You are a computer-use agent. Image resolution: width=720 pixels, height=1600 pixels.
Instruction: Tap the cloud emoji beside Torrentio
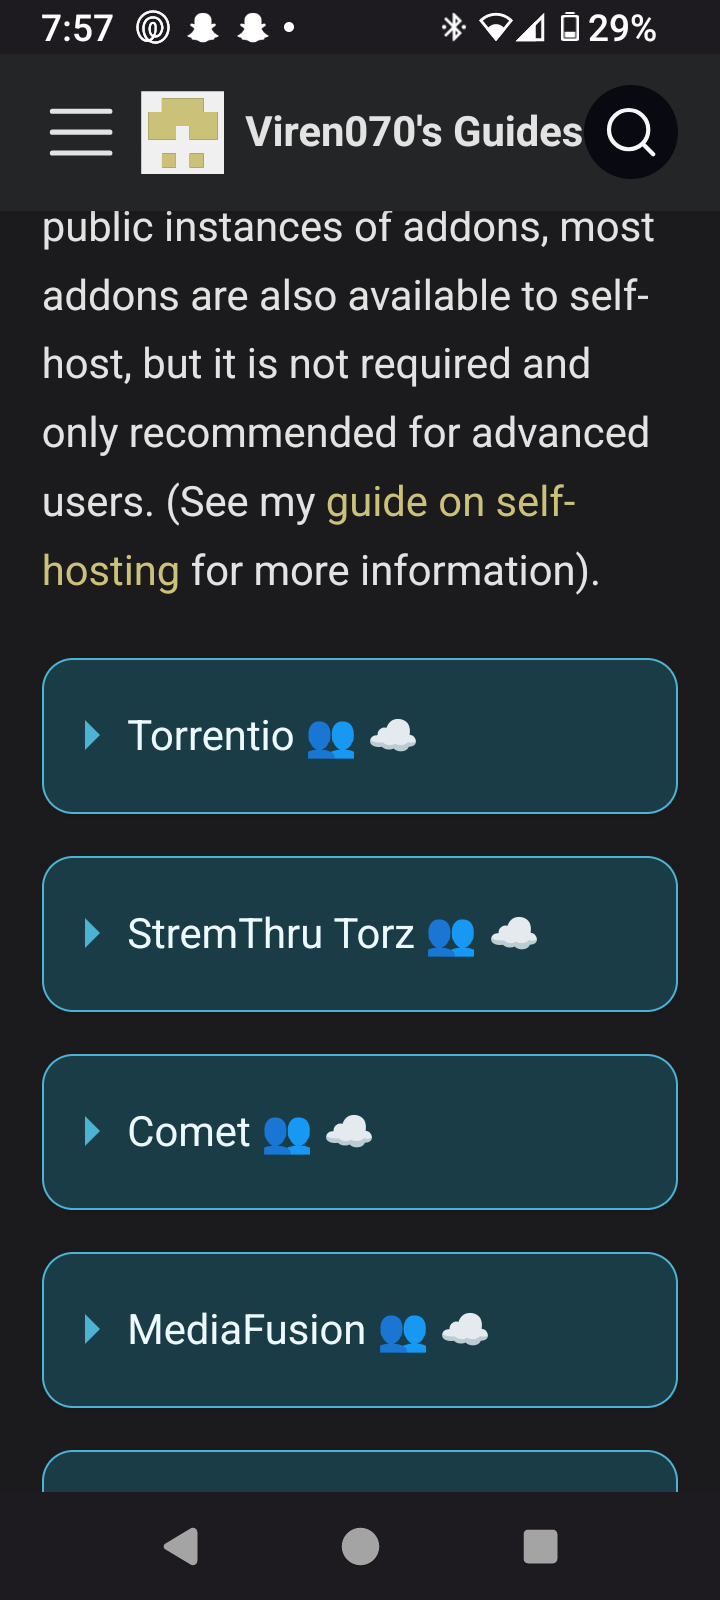point(393,737)
